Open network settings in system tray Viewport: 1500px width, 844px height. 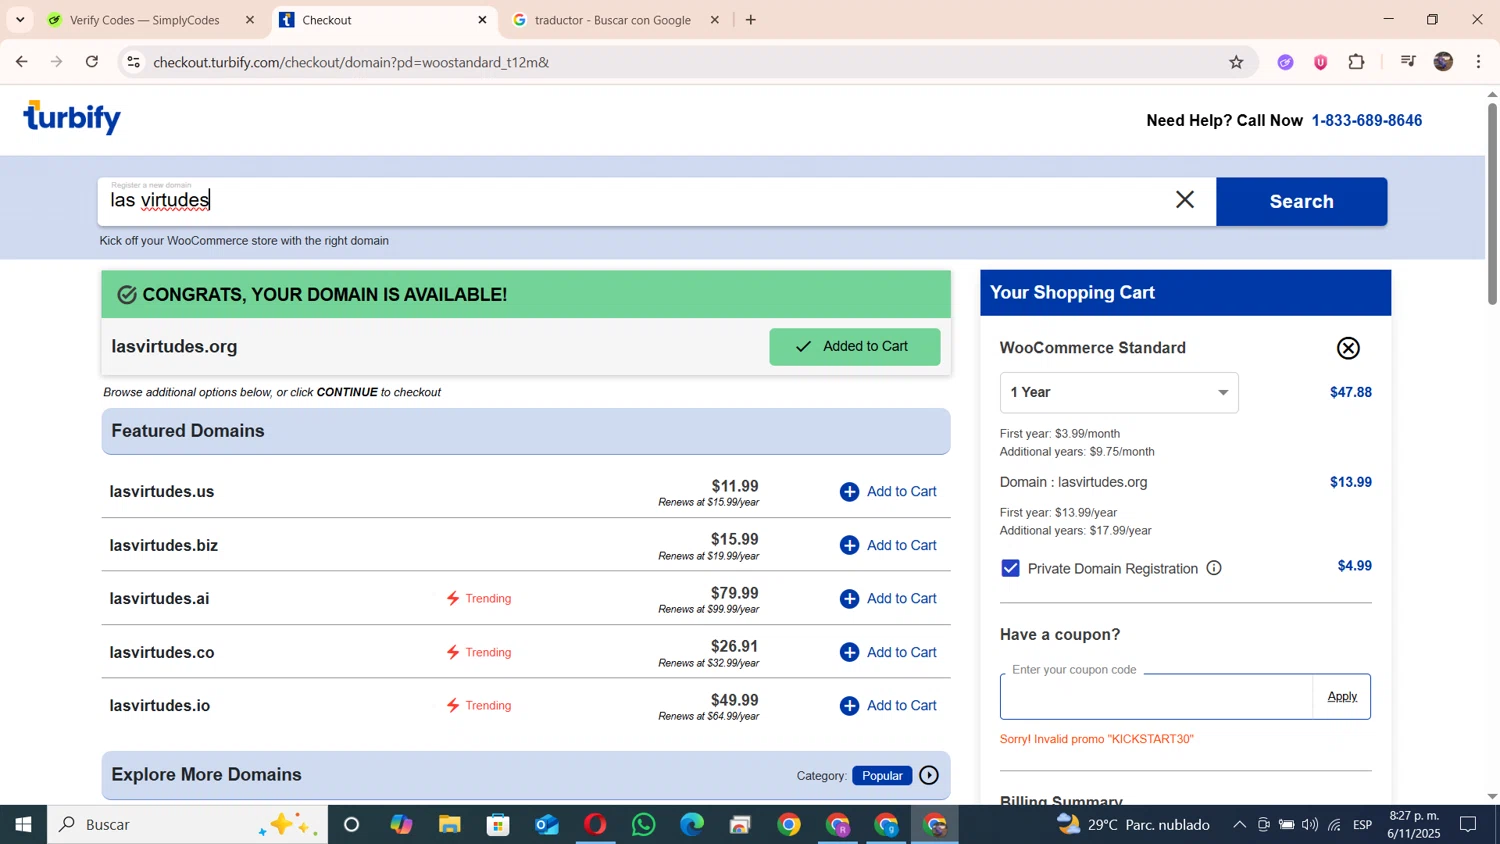[1335, 825]
